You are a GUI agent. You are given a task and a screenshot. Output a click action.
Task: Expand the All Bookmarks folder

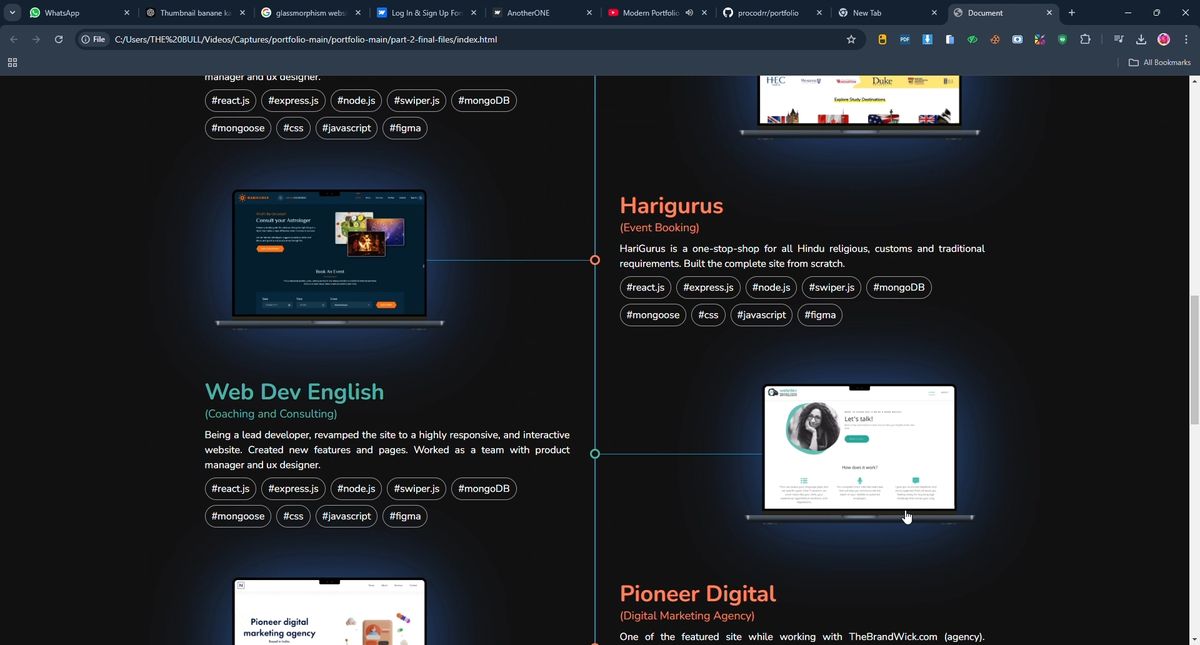[1159, 62]
